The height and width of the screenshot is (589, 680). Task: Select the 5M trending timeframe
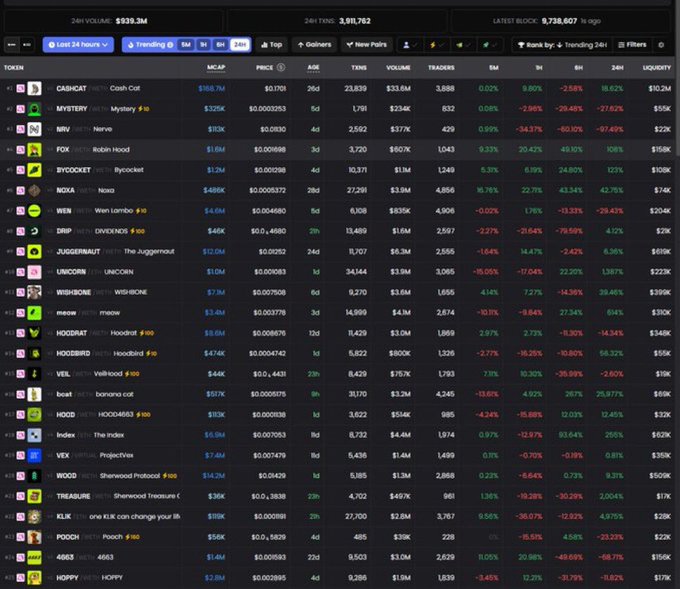point(186,45)
